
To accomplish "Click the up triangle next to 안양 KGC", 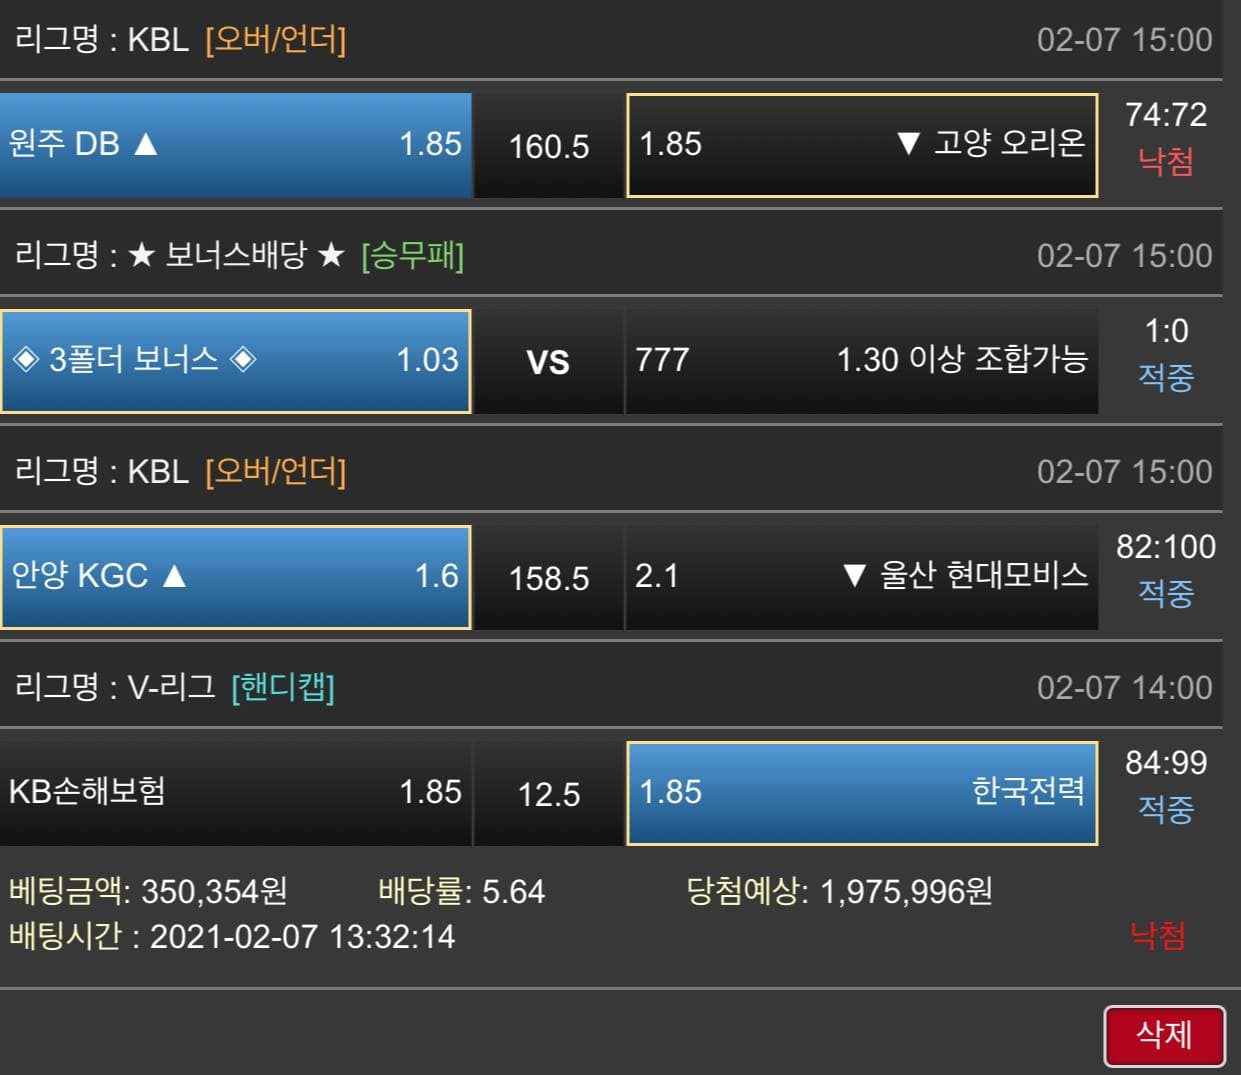I will [174, 576].
